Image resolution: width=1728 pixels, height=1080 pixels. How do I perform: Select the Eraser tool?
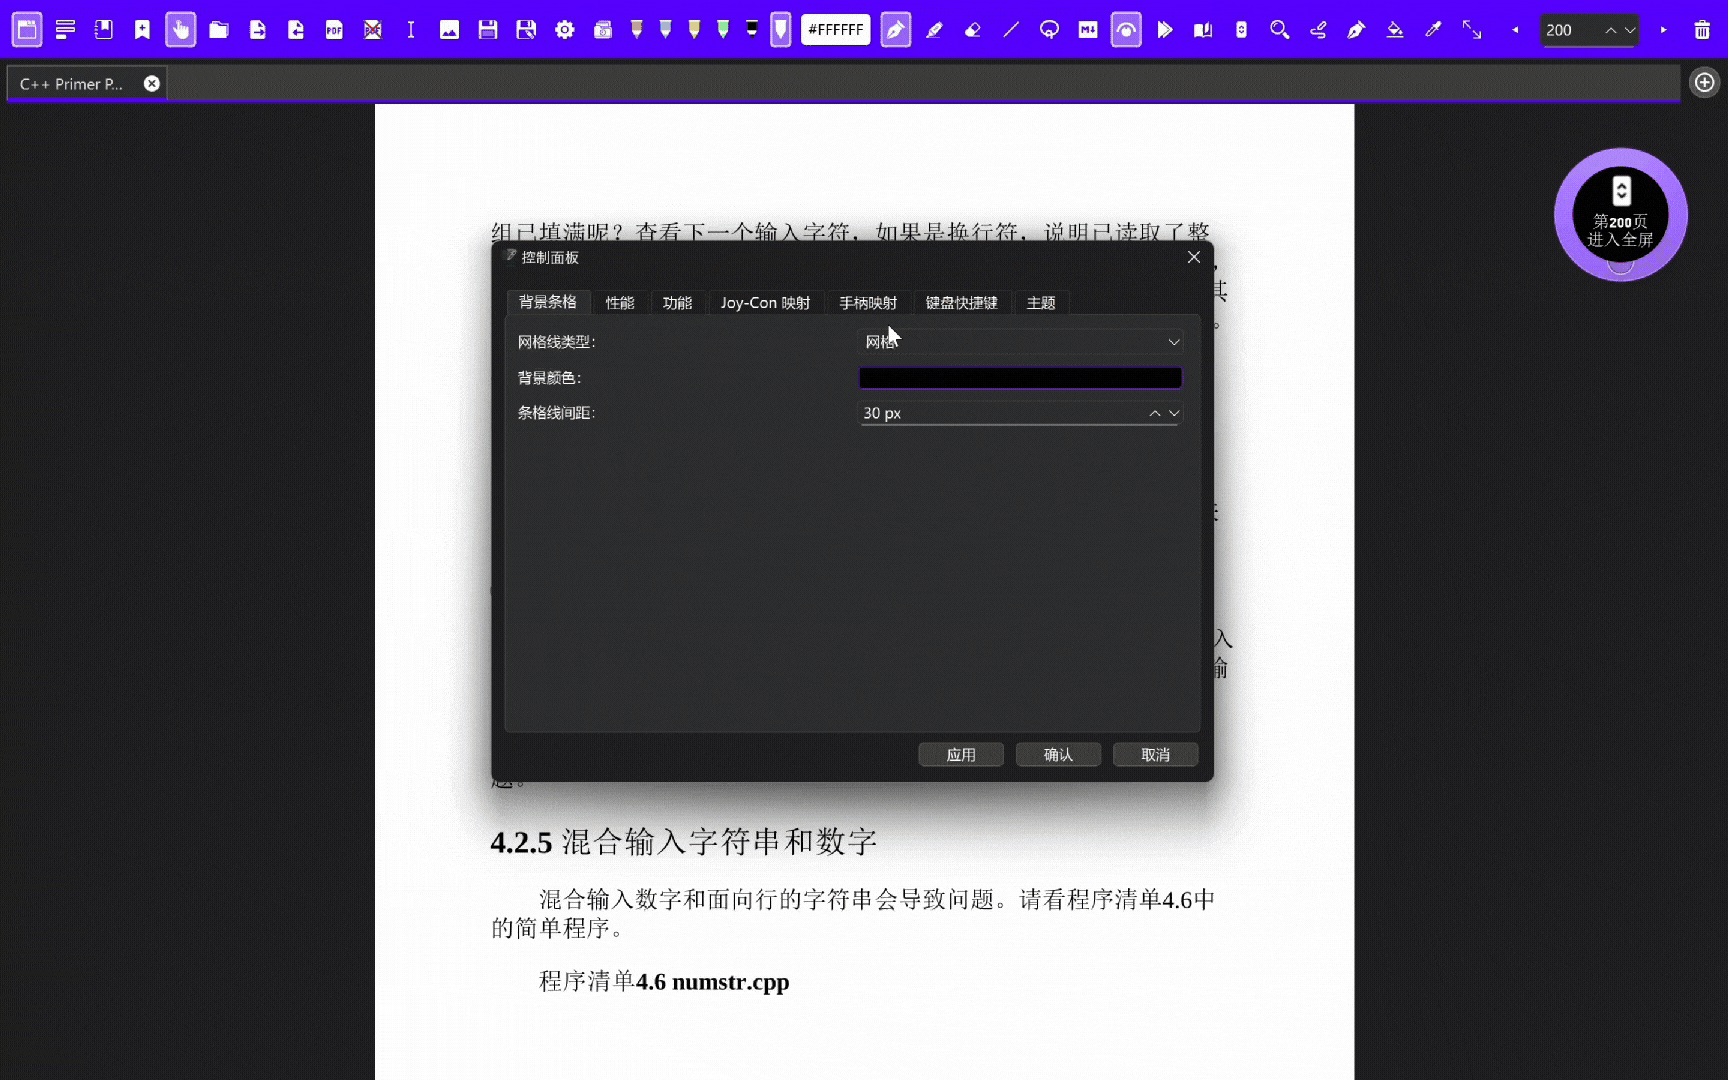pos(972,29)
